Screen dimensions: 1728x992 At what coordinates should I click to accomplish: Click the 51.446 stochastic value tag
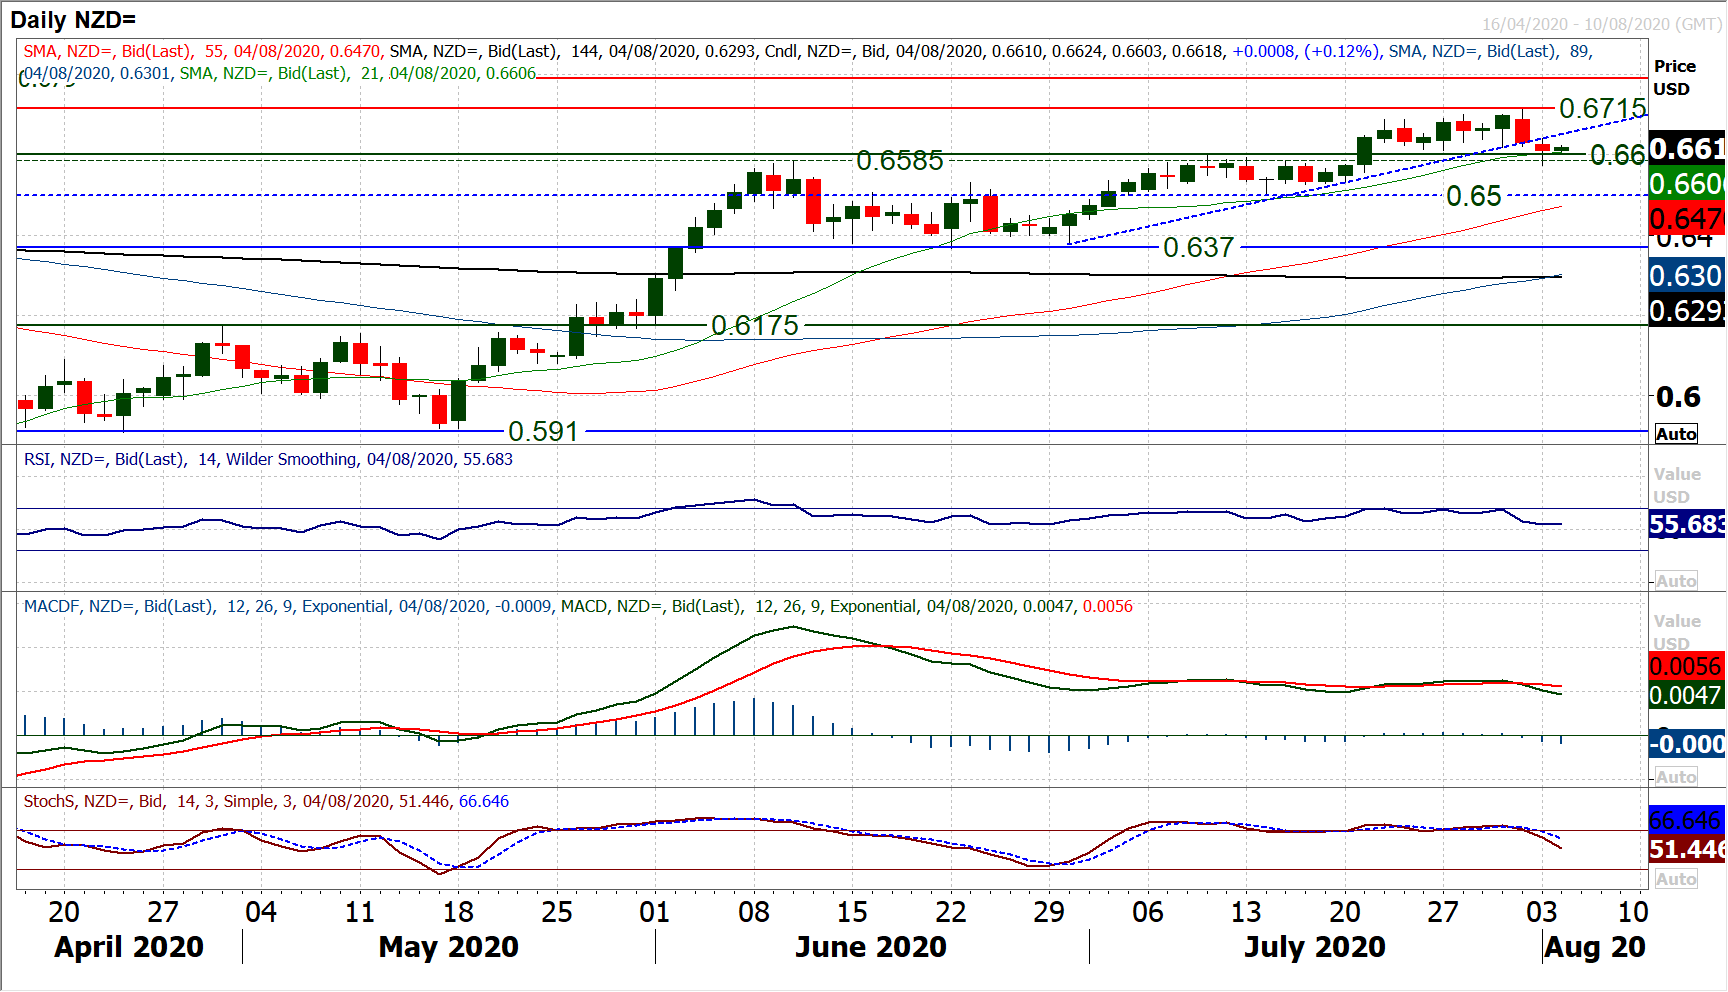click(x=1687, y=849)
